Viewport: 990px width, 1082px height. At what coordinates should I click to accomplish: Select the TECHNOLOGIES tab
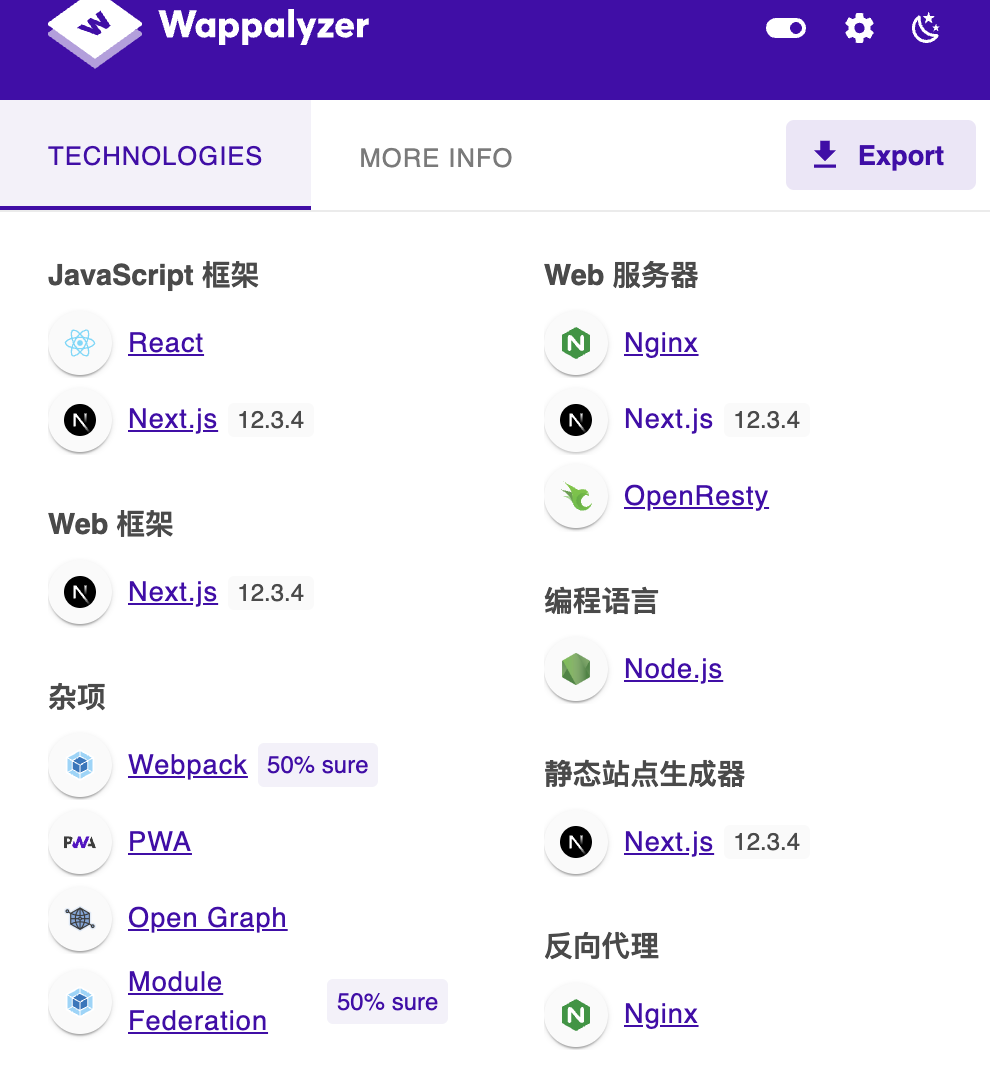click(155, 156)
